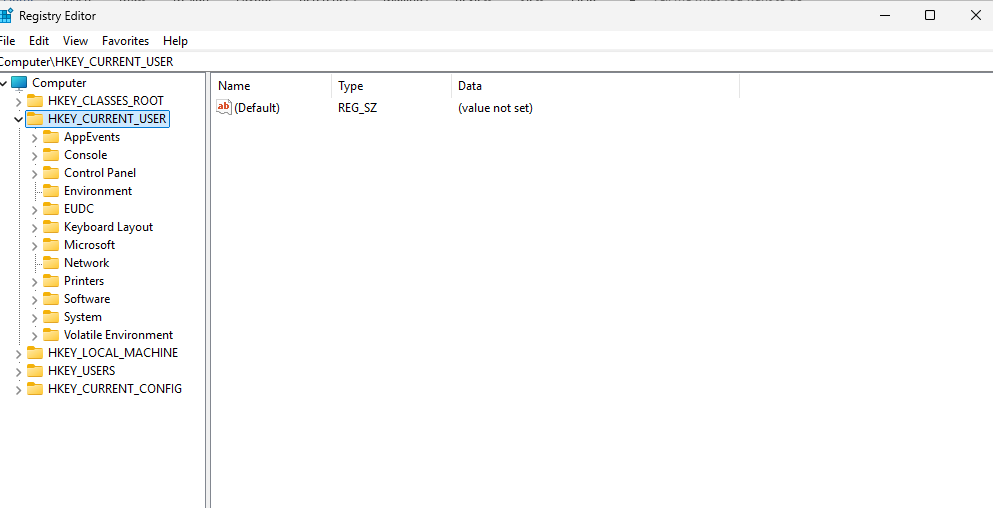This screenshot has width=993, height=508.
Task: Expand the Console key arrow
Action: pyautogui.click(x=35, y=155)
